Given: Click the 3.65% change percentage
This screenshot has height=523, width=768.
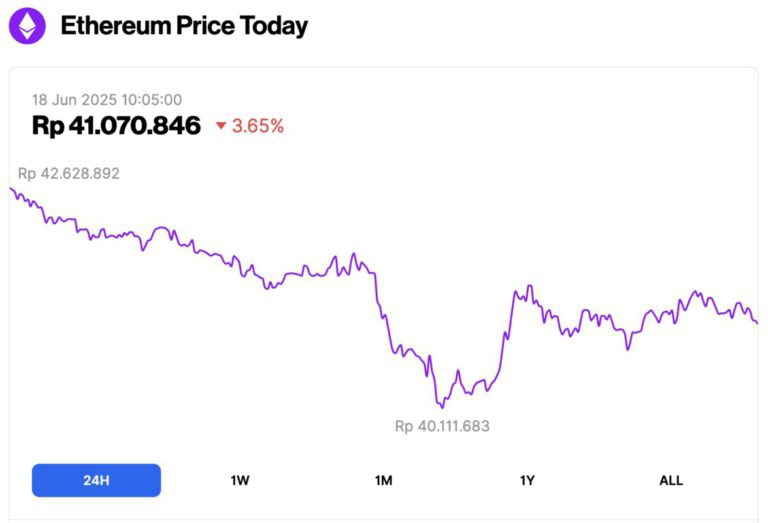Looking at the screenshot, I should click(258, 126).
